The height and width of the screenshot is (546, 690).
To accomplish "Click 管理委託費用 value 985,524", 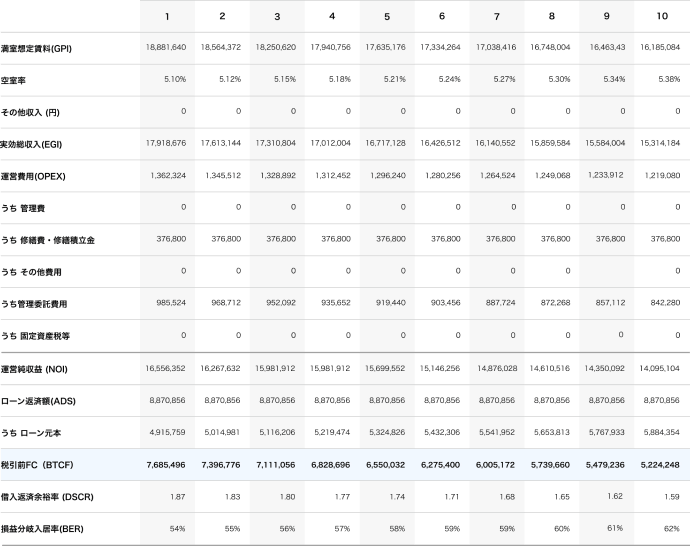I will pyautogui.click(x=171, y=303).
